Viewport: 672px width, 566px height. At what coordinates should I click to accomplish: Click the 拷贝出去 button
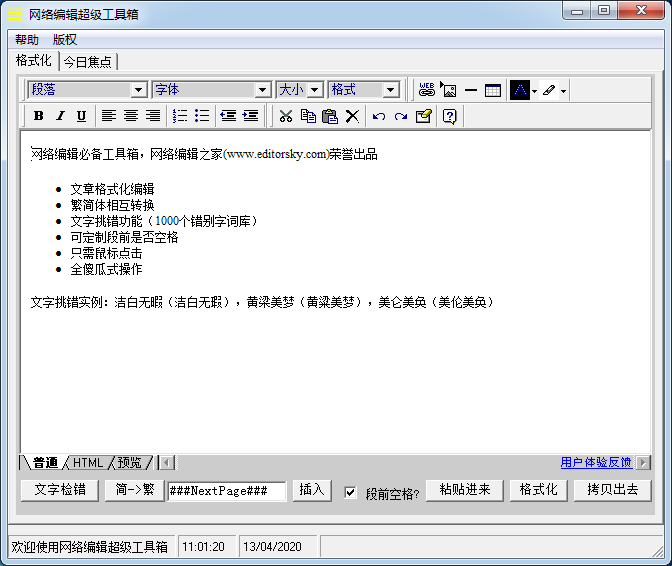(x=612, y=490)
